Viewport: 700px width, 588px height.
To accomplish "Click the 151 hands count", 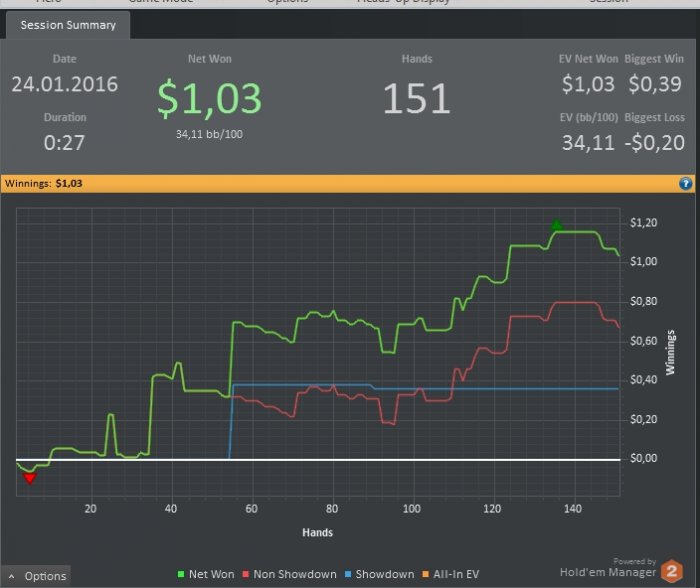I will pyautogui.click(x=417, y=98).
